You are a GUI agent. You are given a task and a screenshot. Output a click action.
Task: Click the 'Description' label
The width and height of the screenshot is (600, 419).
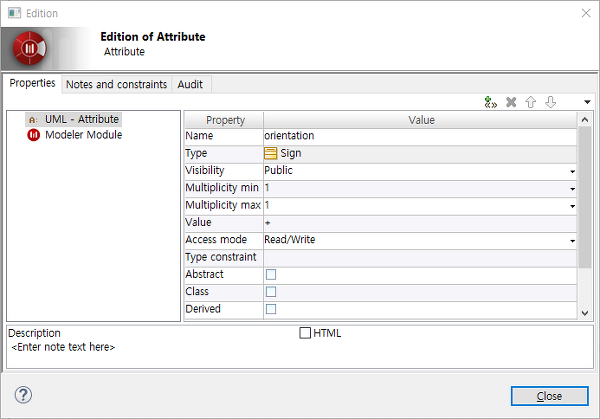pyautogui.click(x=34, y=333)
